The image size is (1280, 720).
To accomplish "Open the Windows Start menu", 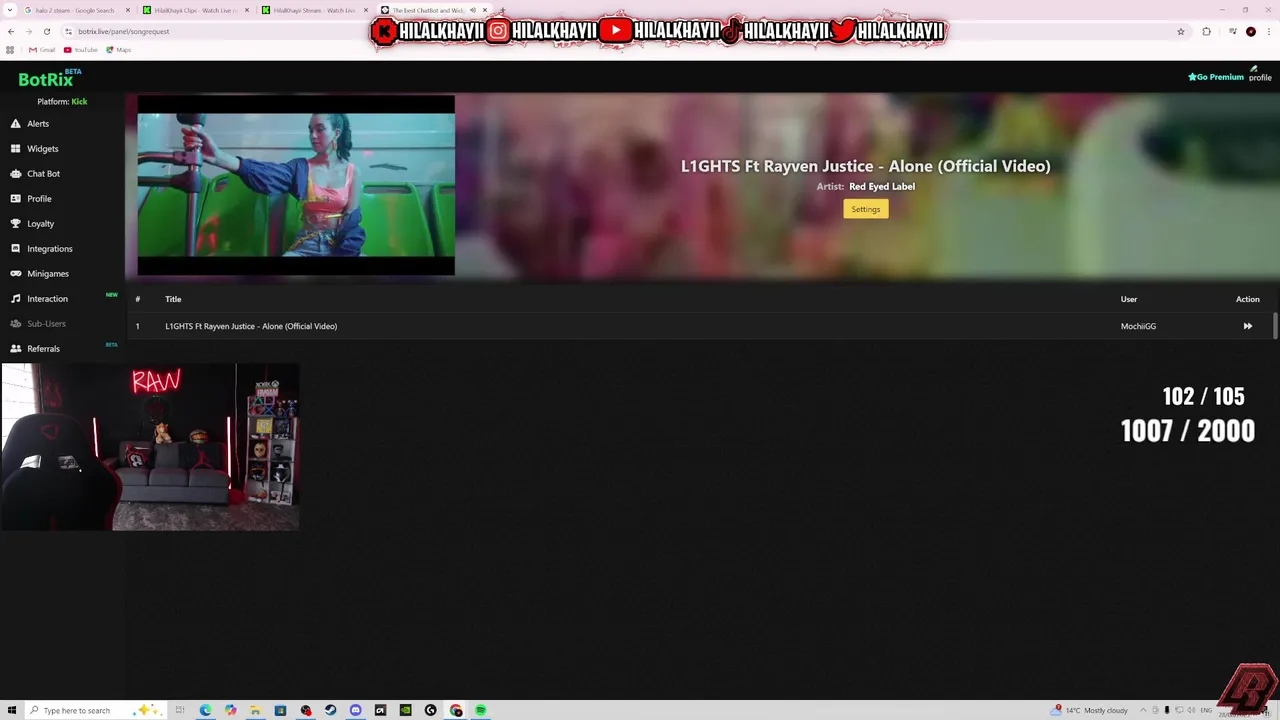I will [11, 710].
